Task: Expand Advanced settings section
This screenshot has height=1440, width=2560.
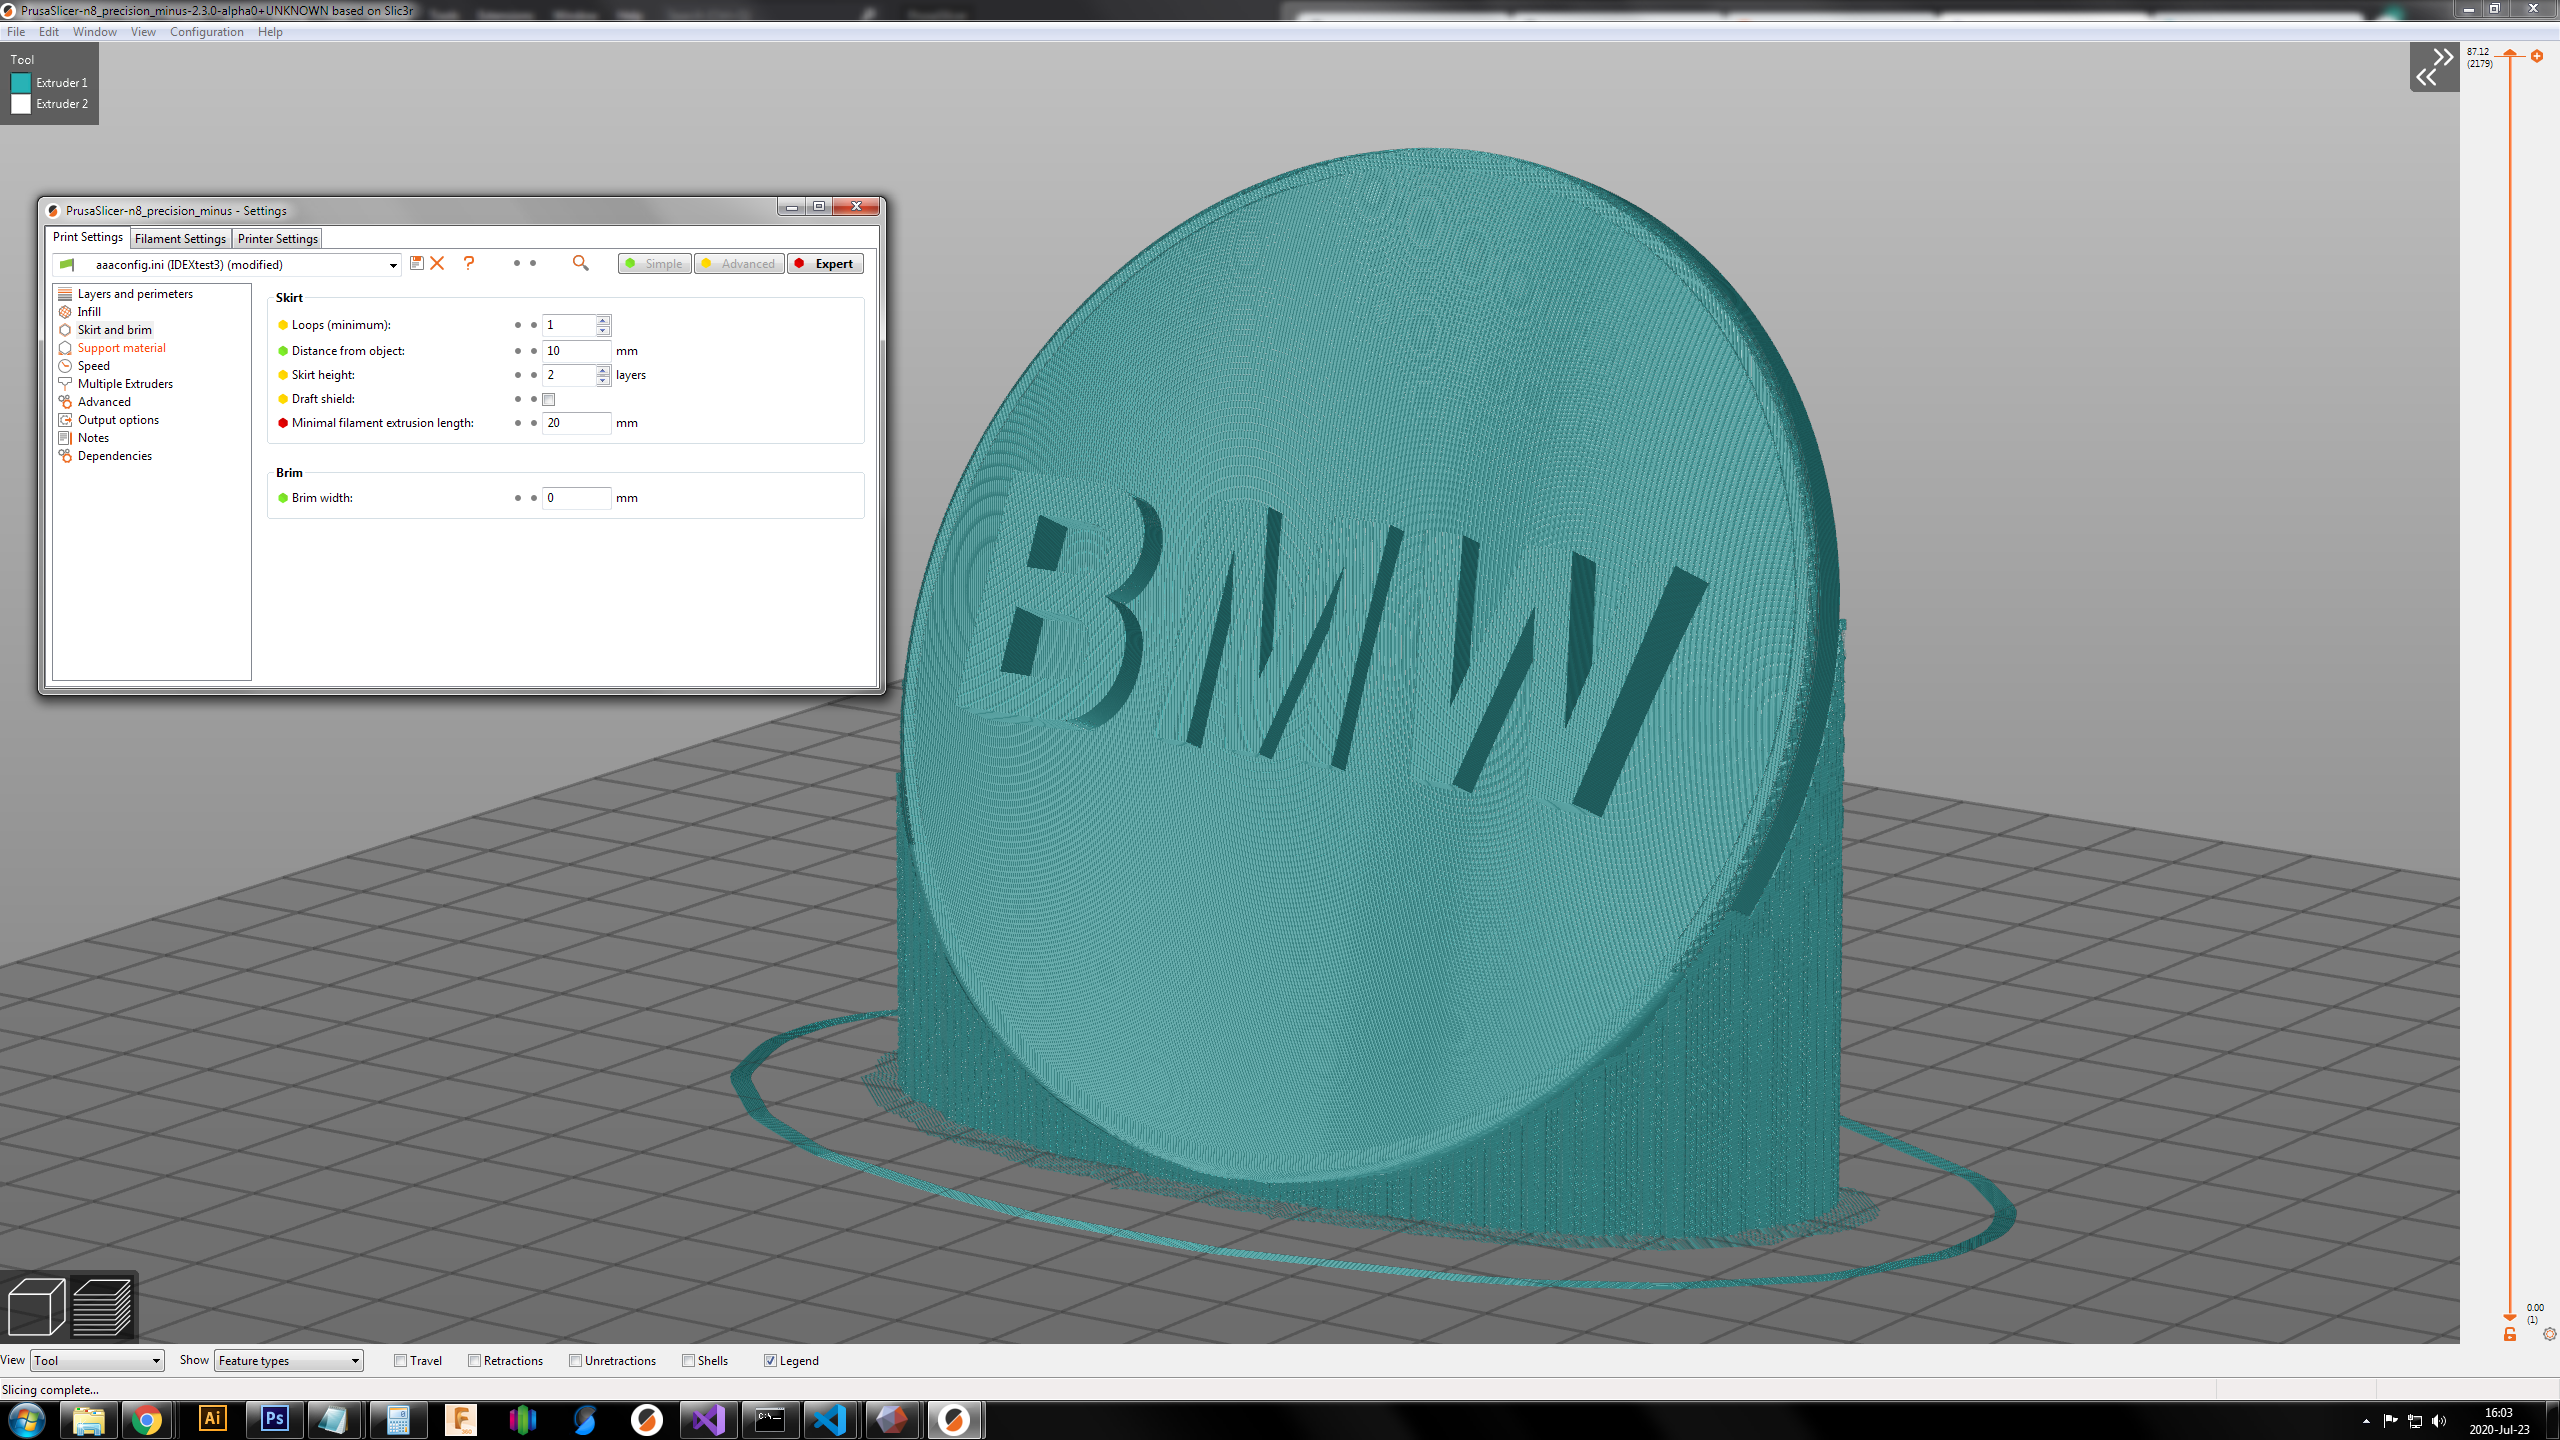Action: 102,401
